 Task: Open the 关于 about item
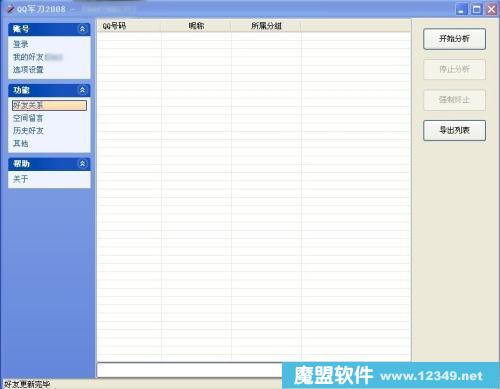pos(20,179)
